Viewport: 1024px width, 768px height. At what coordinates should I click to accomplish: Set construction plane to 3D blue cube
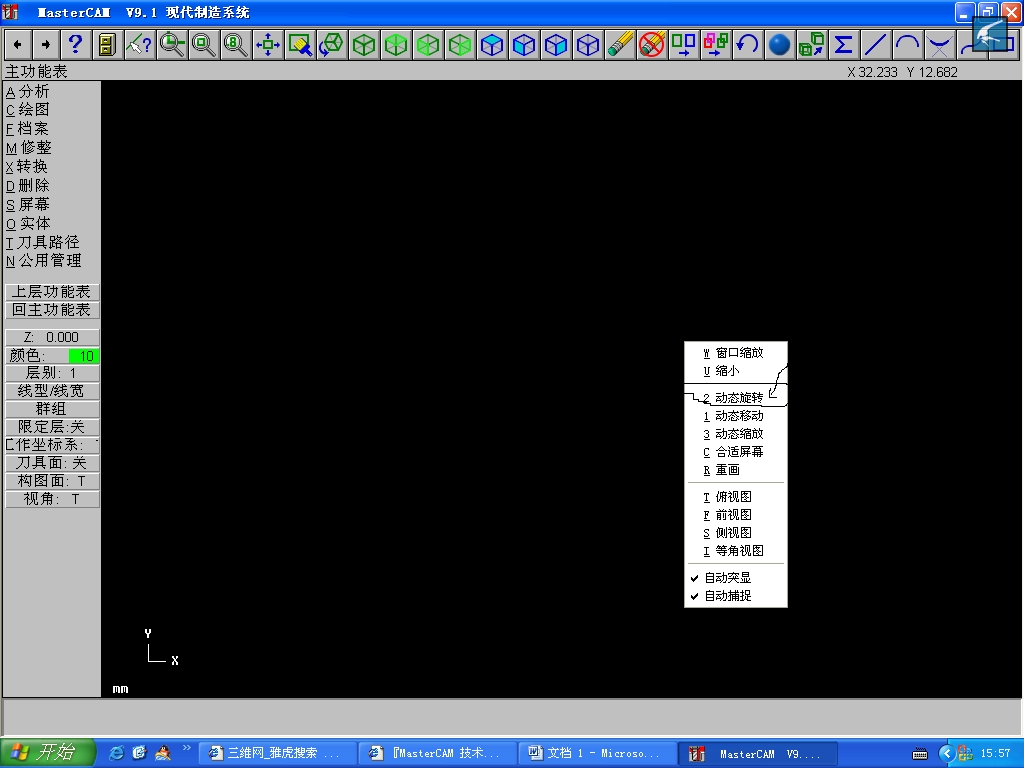588,45
